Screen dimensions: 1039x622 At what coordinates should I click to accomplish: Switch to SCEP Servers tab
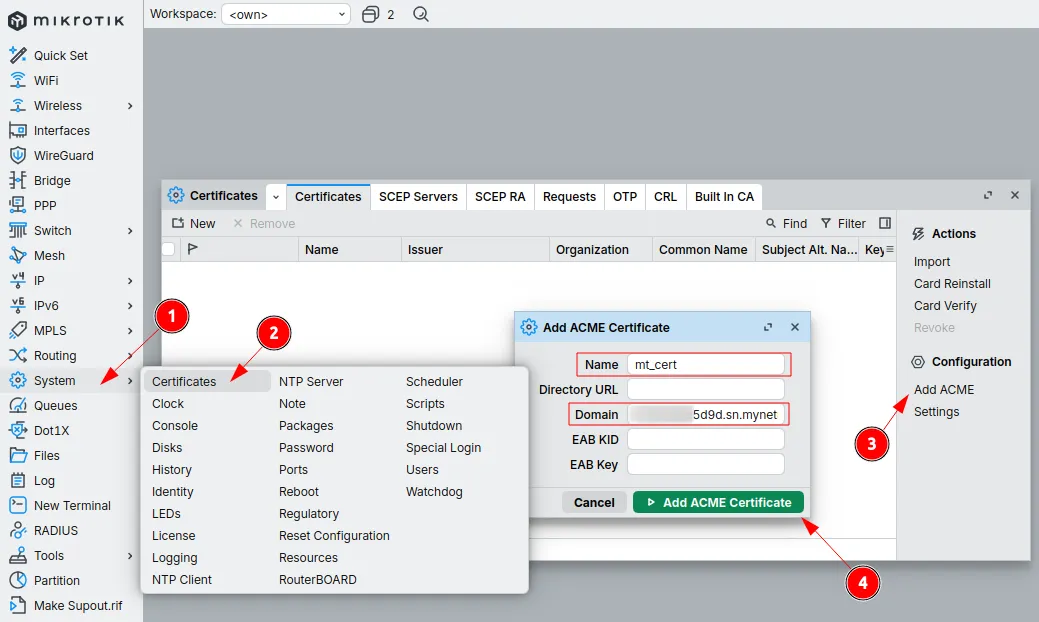point(418,197)
